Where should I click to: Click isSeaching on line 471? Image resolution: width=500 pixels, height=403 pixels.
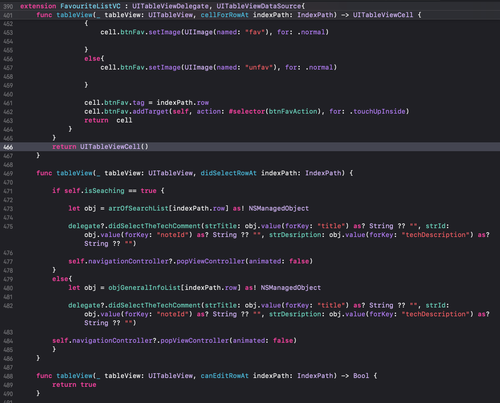point(104,191)
